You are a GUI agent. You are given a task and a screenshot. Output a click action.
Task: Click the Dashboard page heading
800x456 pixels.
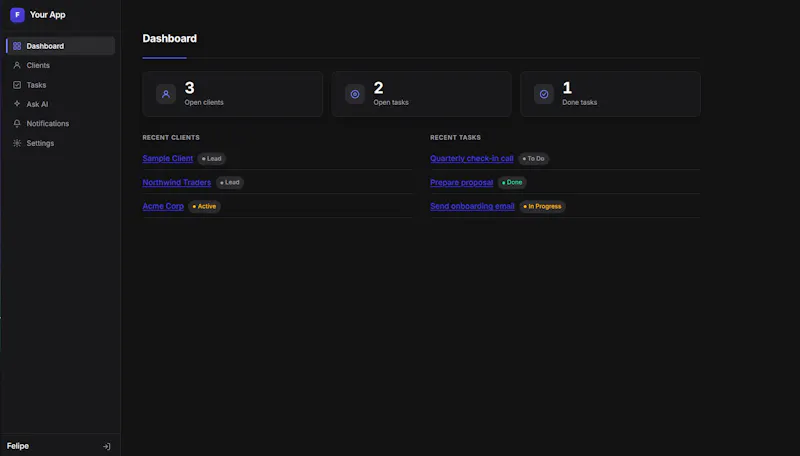pyautogui.click(x=169, y=38)
